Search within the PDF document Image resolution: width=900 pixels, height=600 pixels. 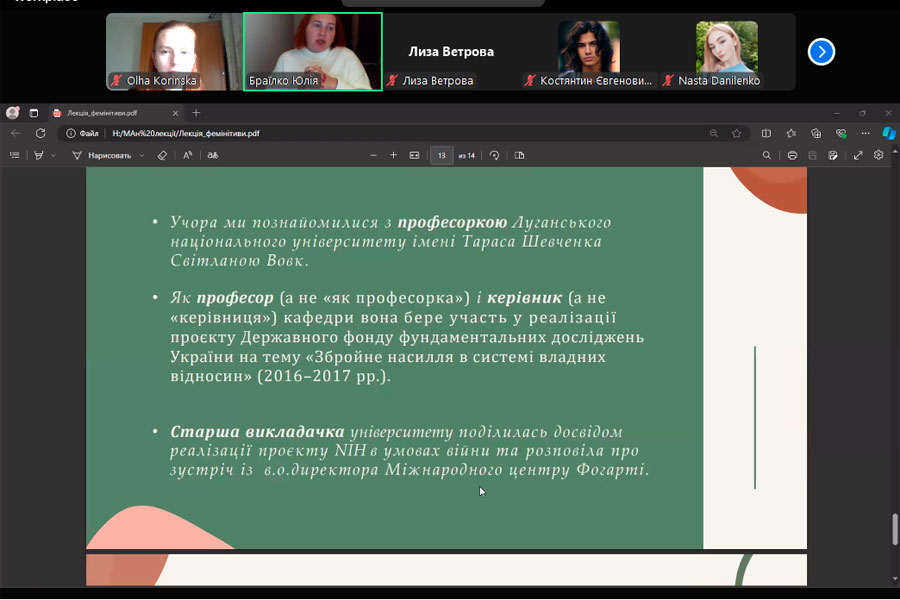(x=766, y=155)
